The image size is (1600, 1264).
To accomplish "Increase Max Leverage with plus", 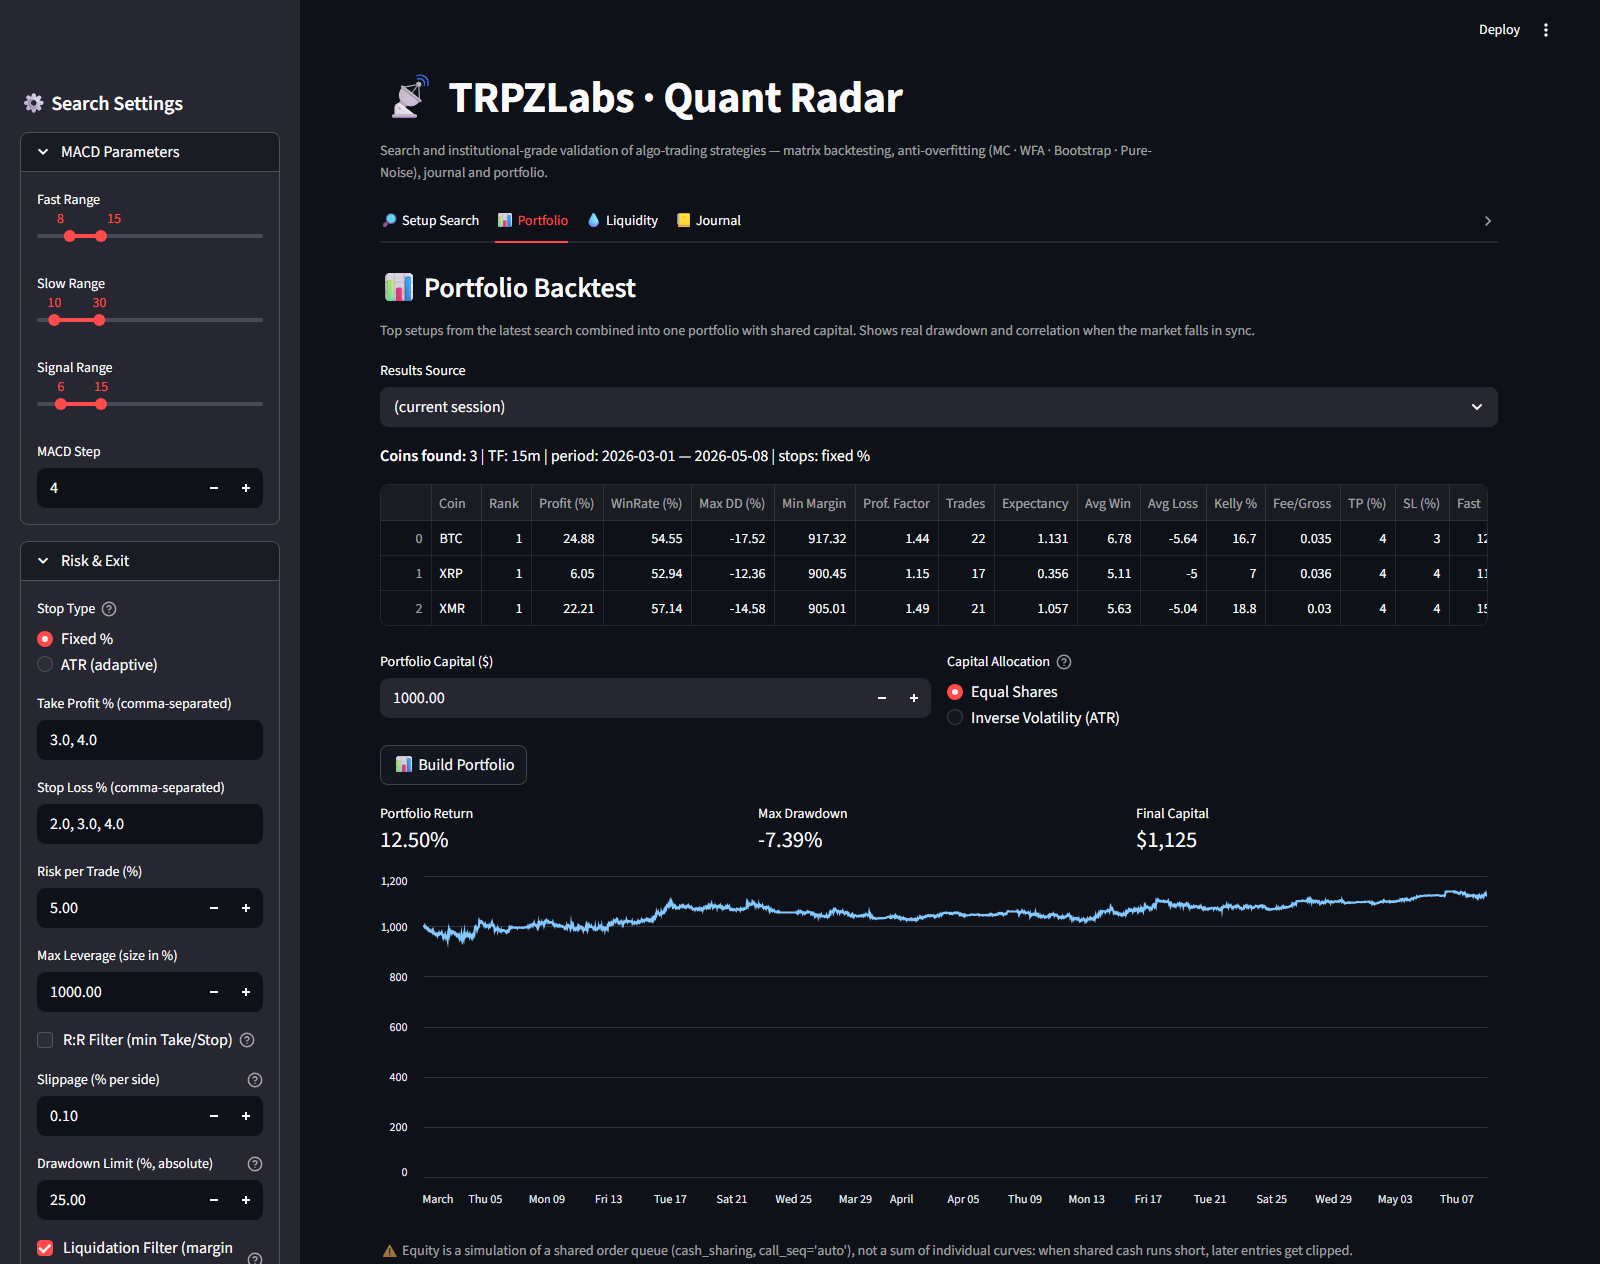I will click(x=246, y=992).
